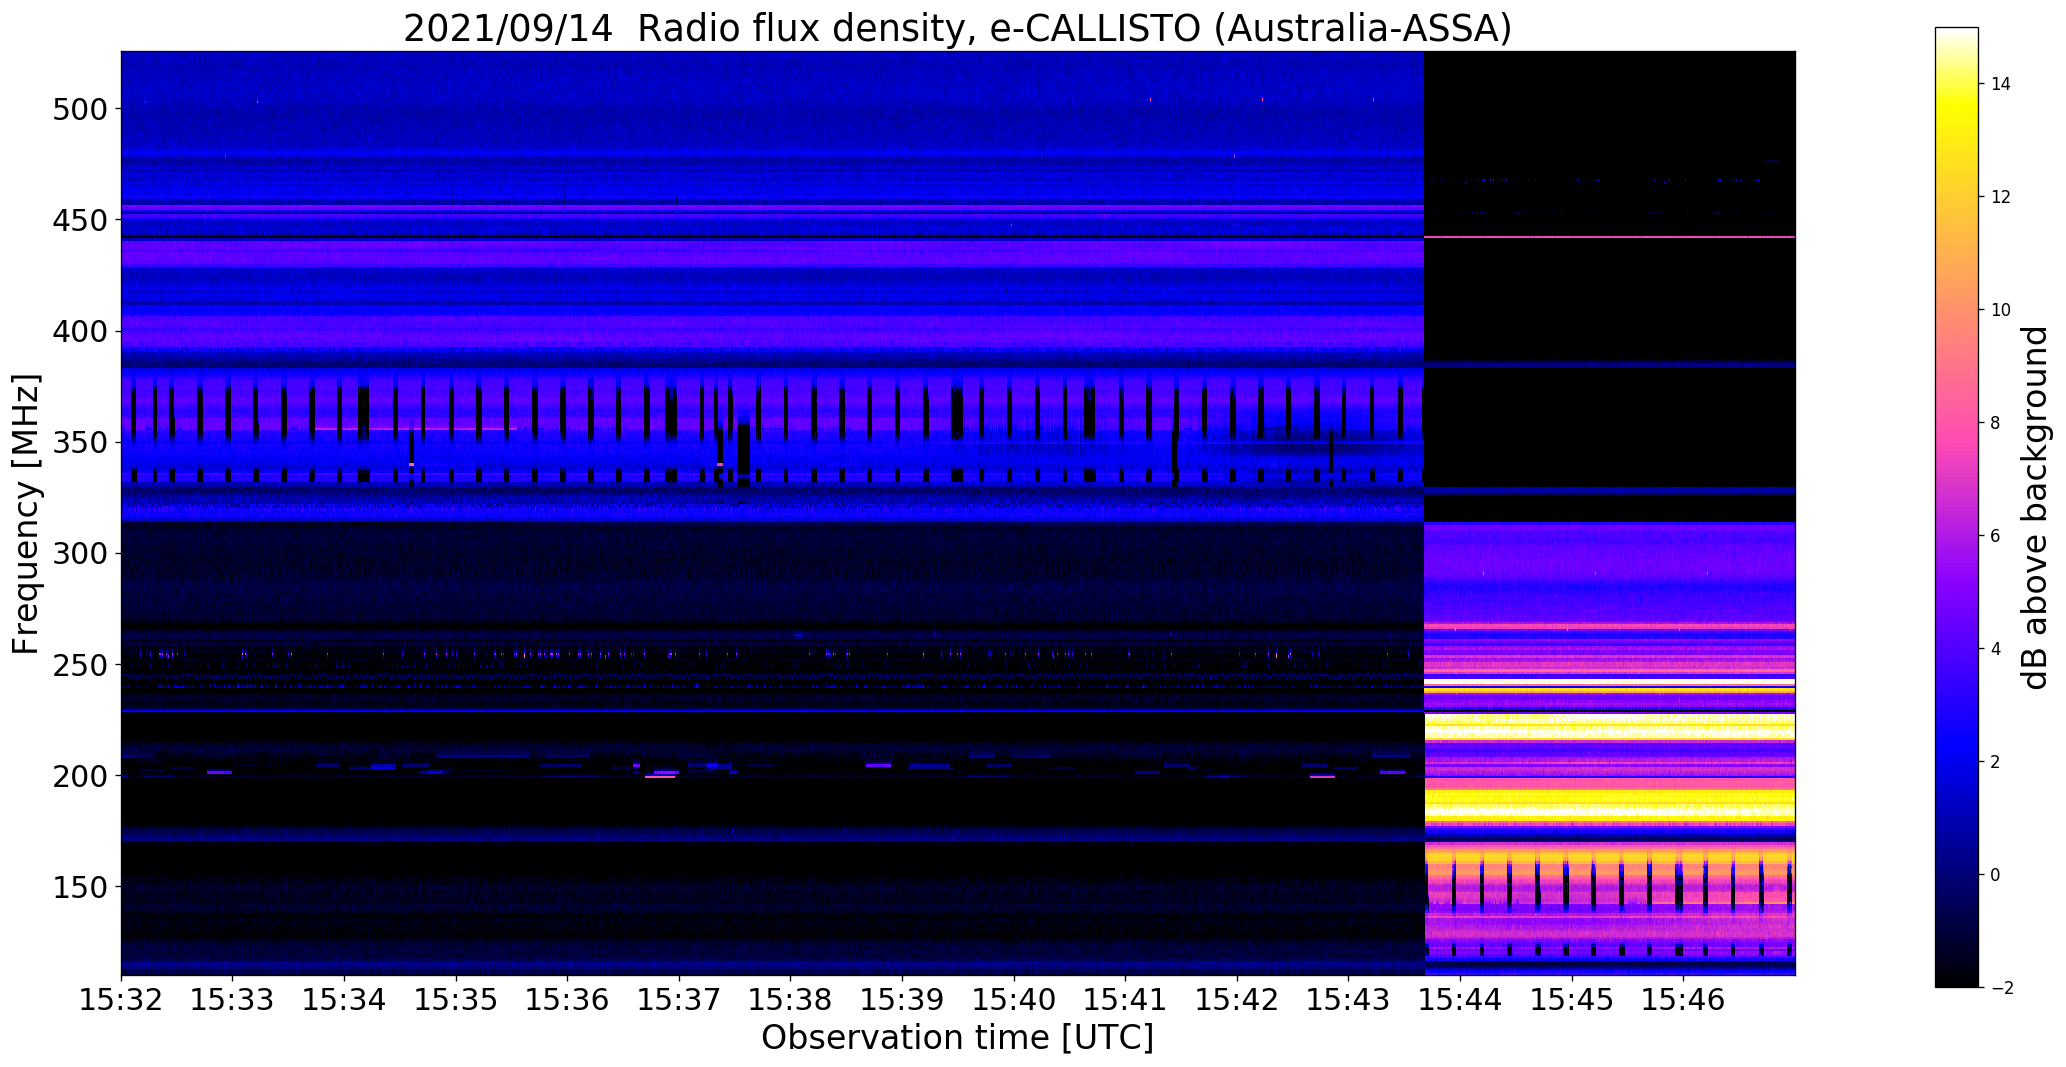Click the colorbar tick label 10
This screenshot has height=1067, width=2066.
(x=2001, y=310)
